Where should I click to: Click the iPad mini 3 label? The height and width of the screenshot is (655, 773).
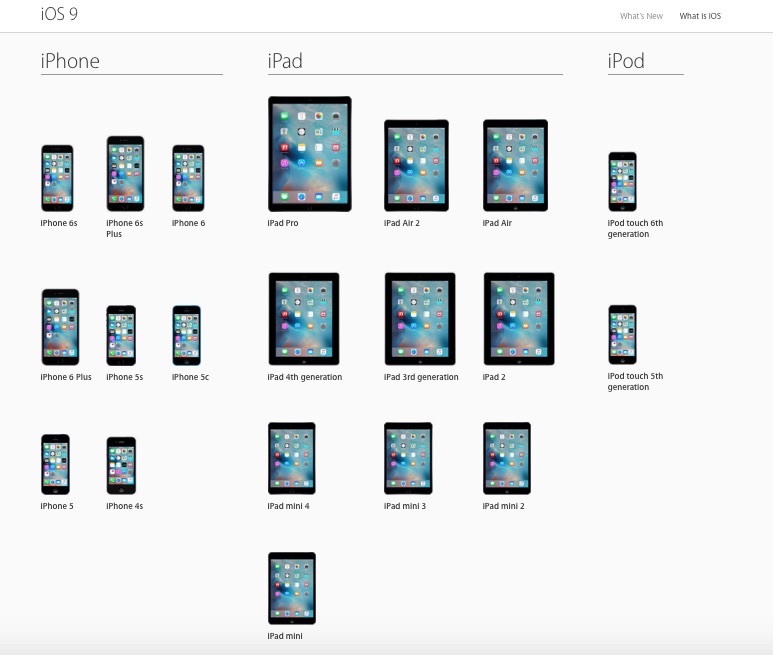405,506
